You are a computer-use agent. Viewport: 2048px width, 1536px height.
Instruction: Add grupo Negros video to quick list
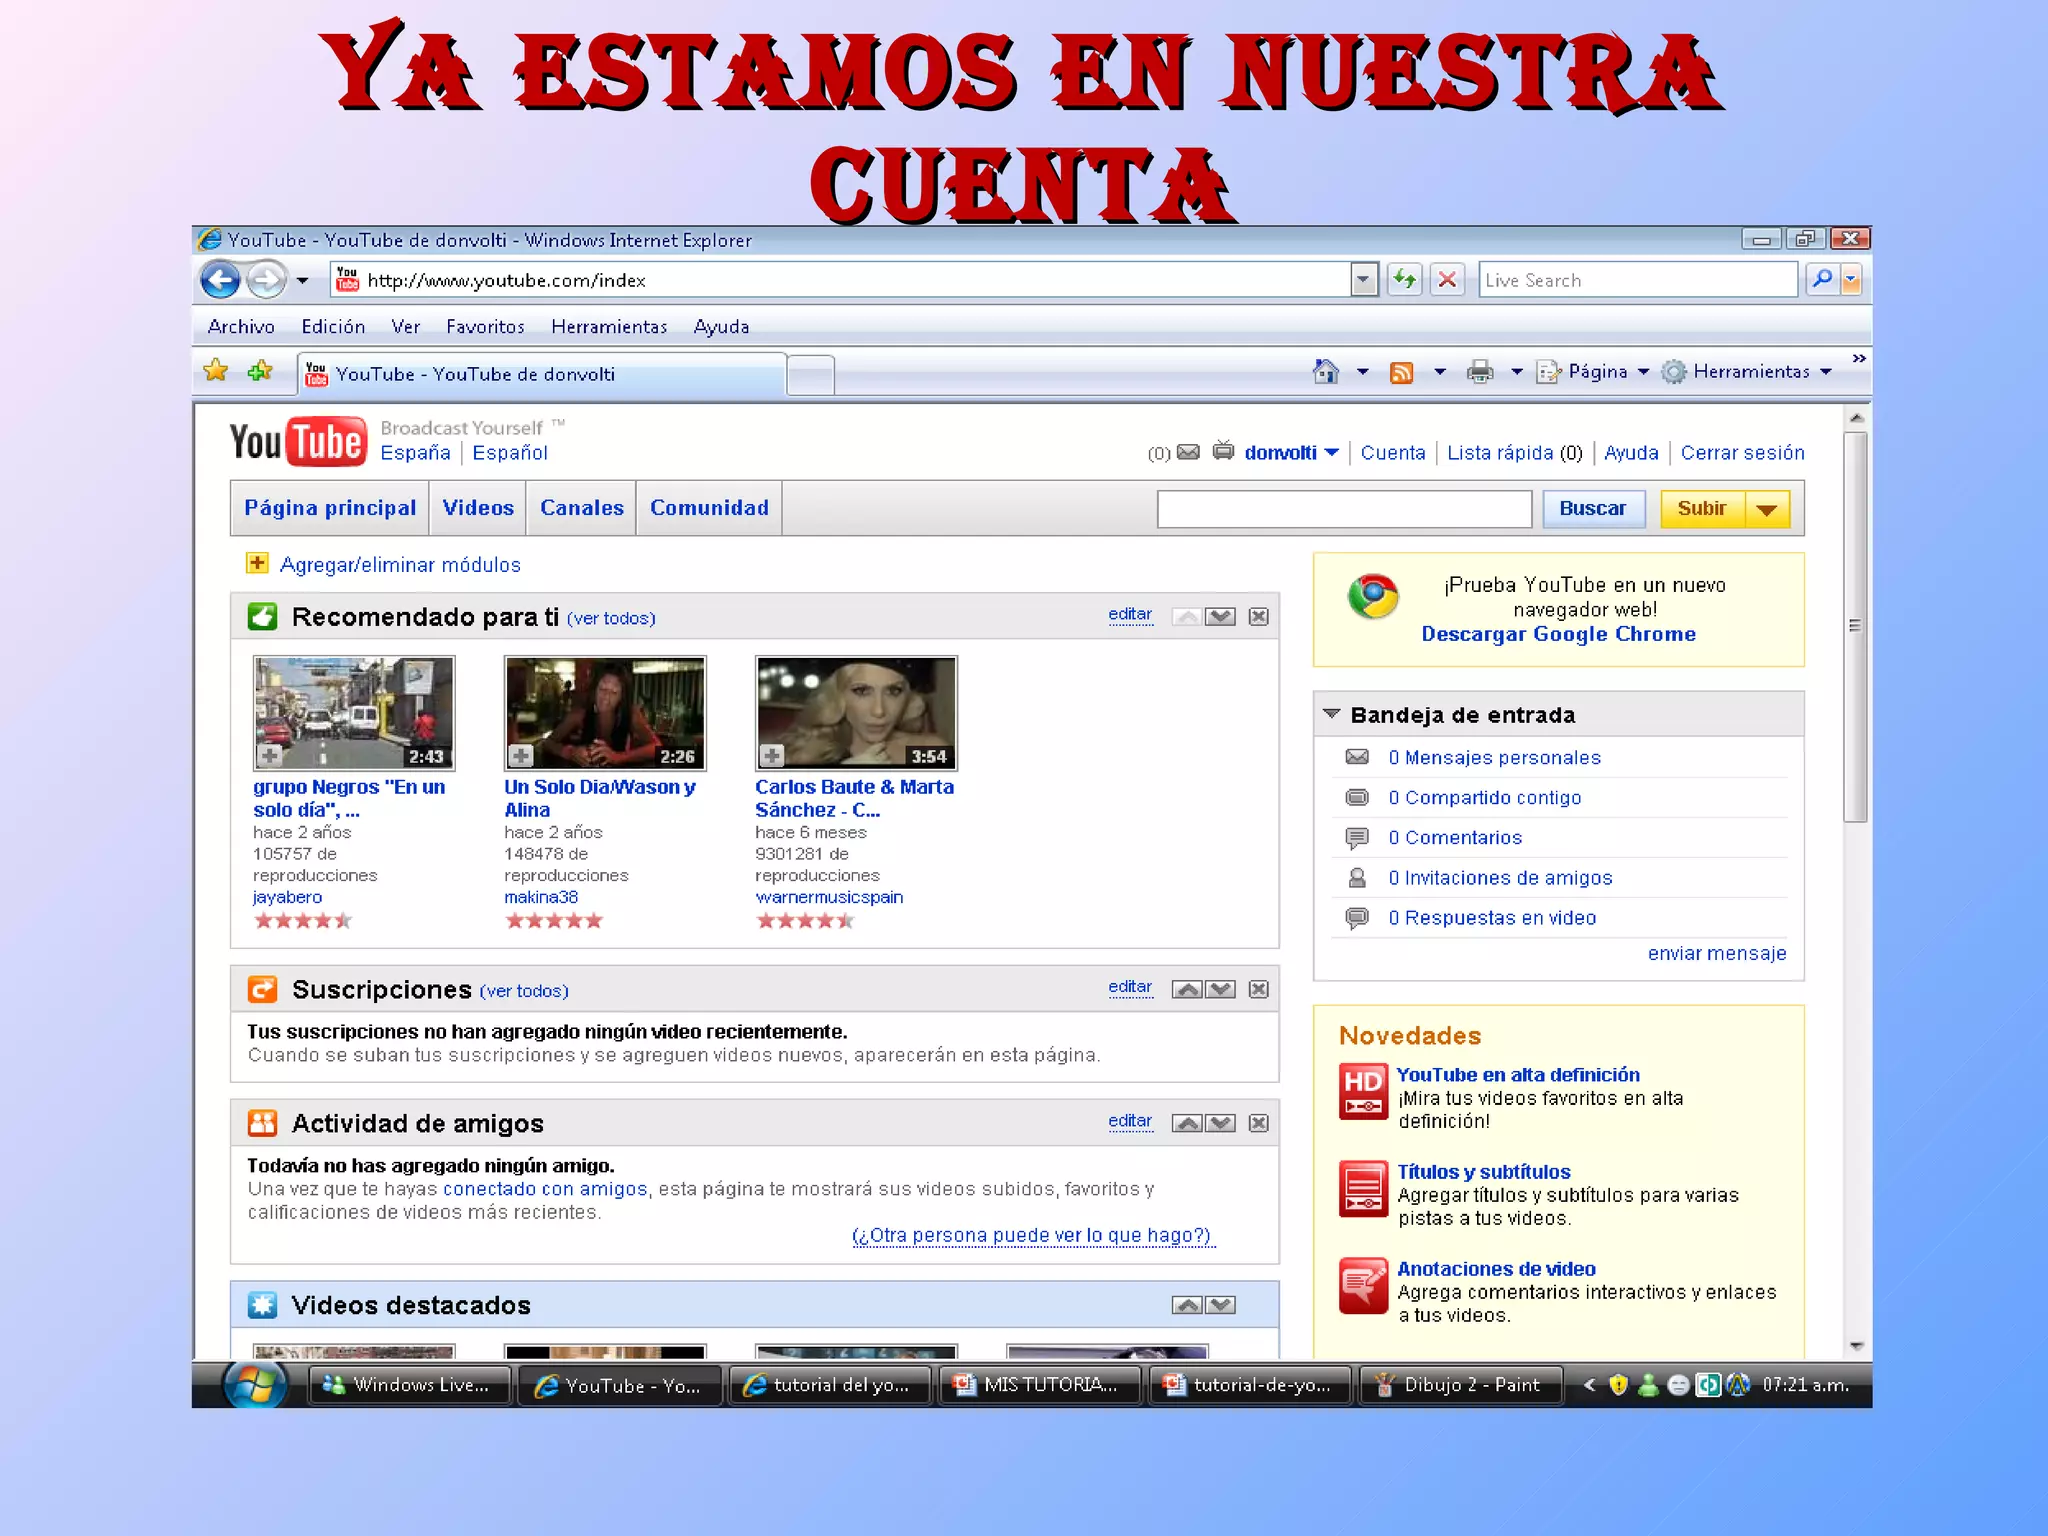(x=269, y=756)
